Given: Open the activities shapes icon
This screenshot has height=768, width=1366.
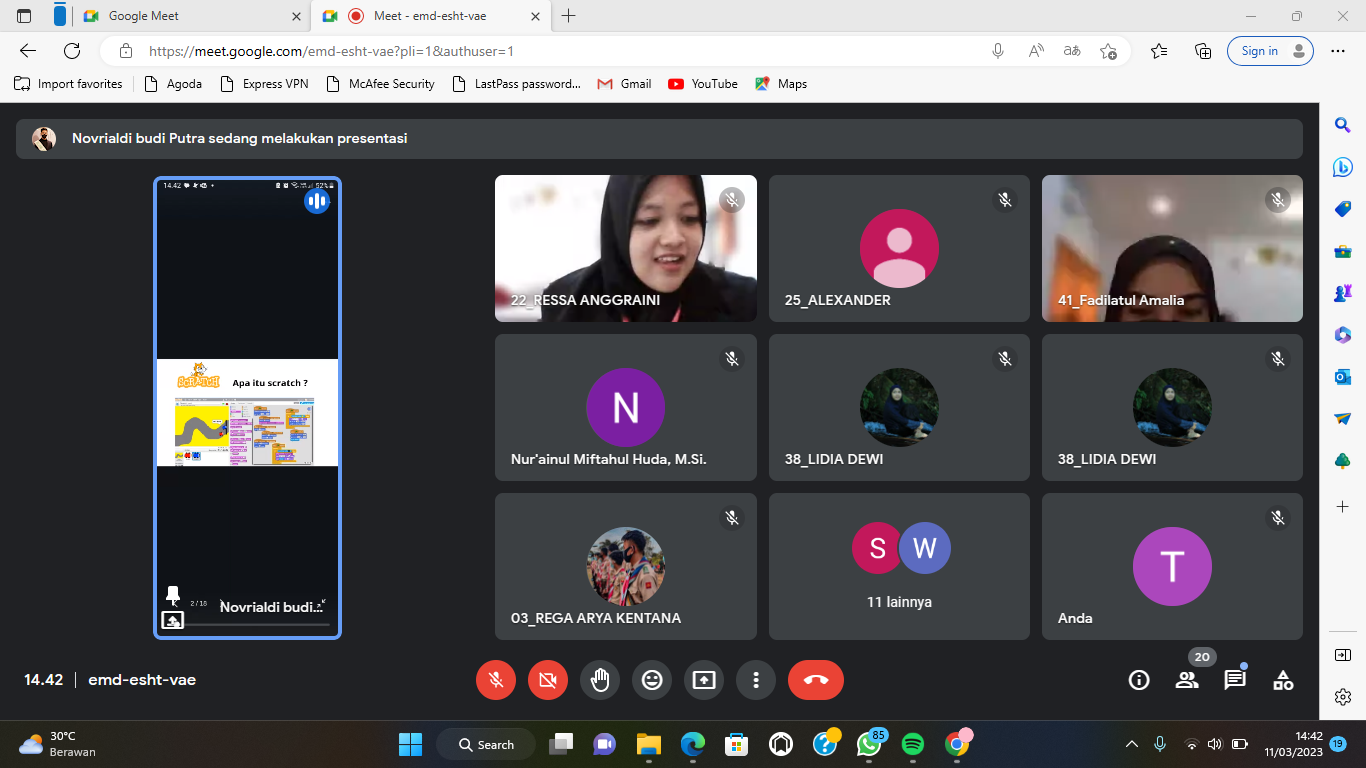Looking at the screenshot, I should [x=1283, y=680].
